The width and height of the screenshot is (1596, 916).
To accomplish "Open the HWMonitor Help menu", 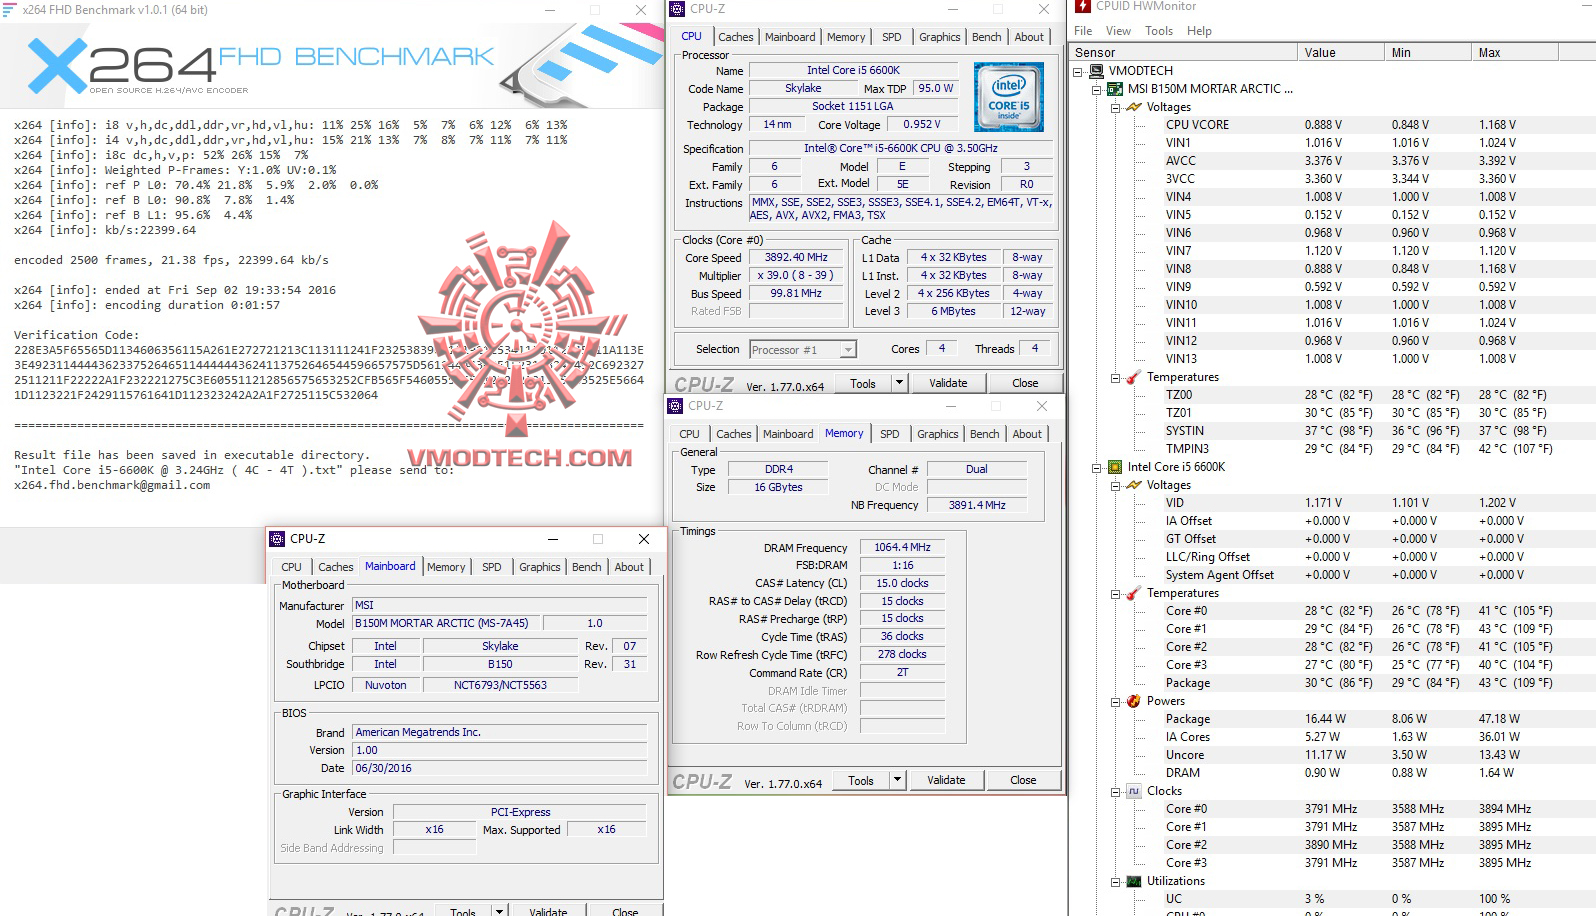I will [1199, 31].
